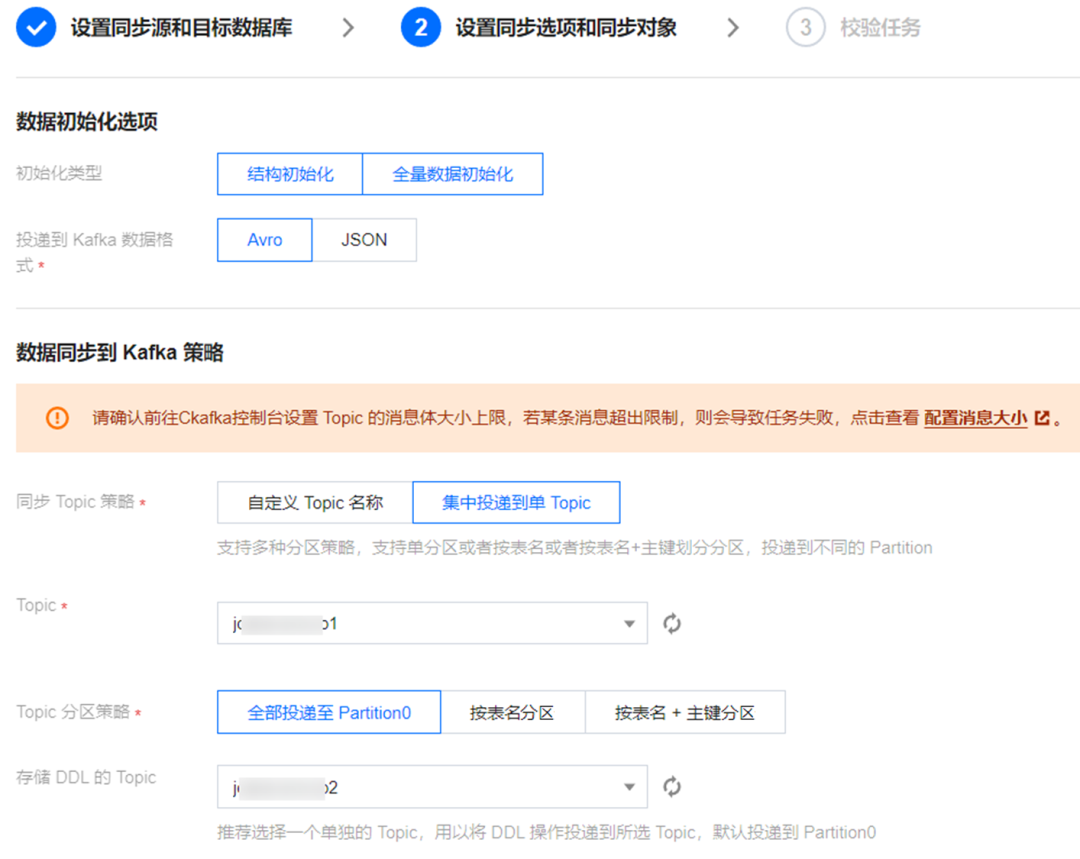Click the chevron arrow after step one
1080x859 pixels.
tap(349, 28)
